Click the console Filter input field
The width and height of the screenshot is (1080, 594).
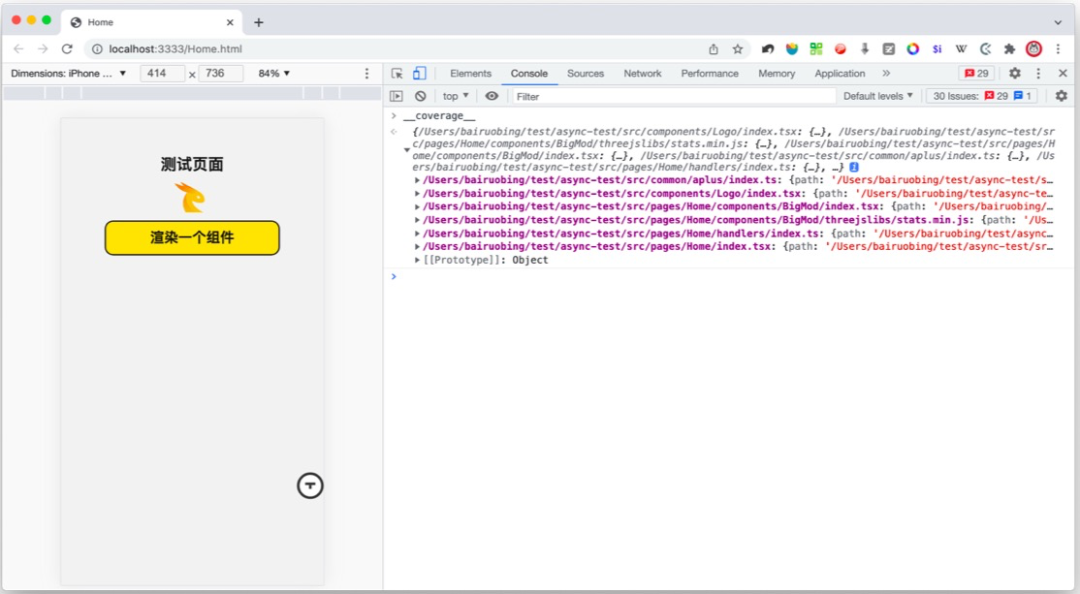coord(674,96)
